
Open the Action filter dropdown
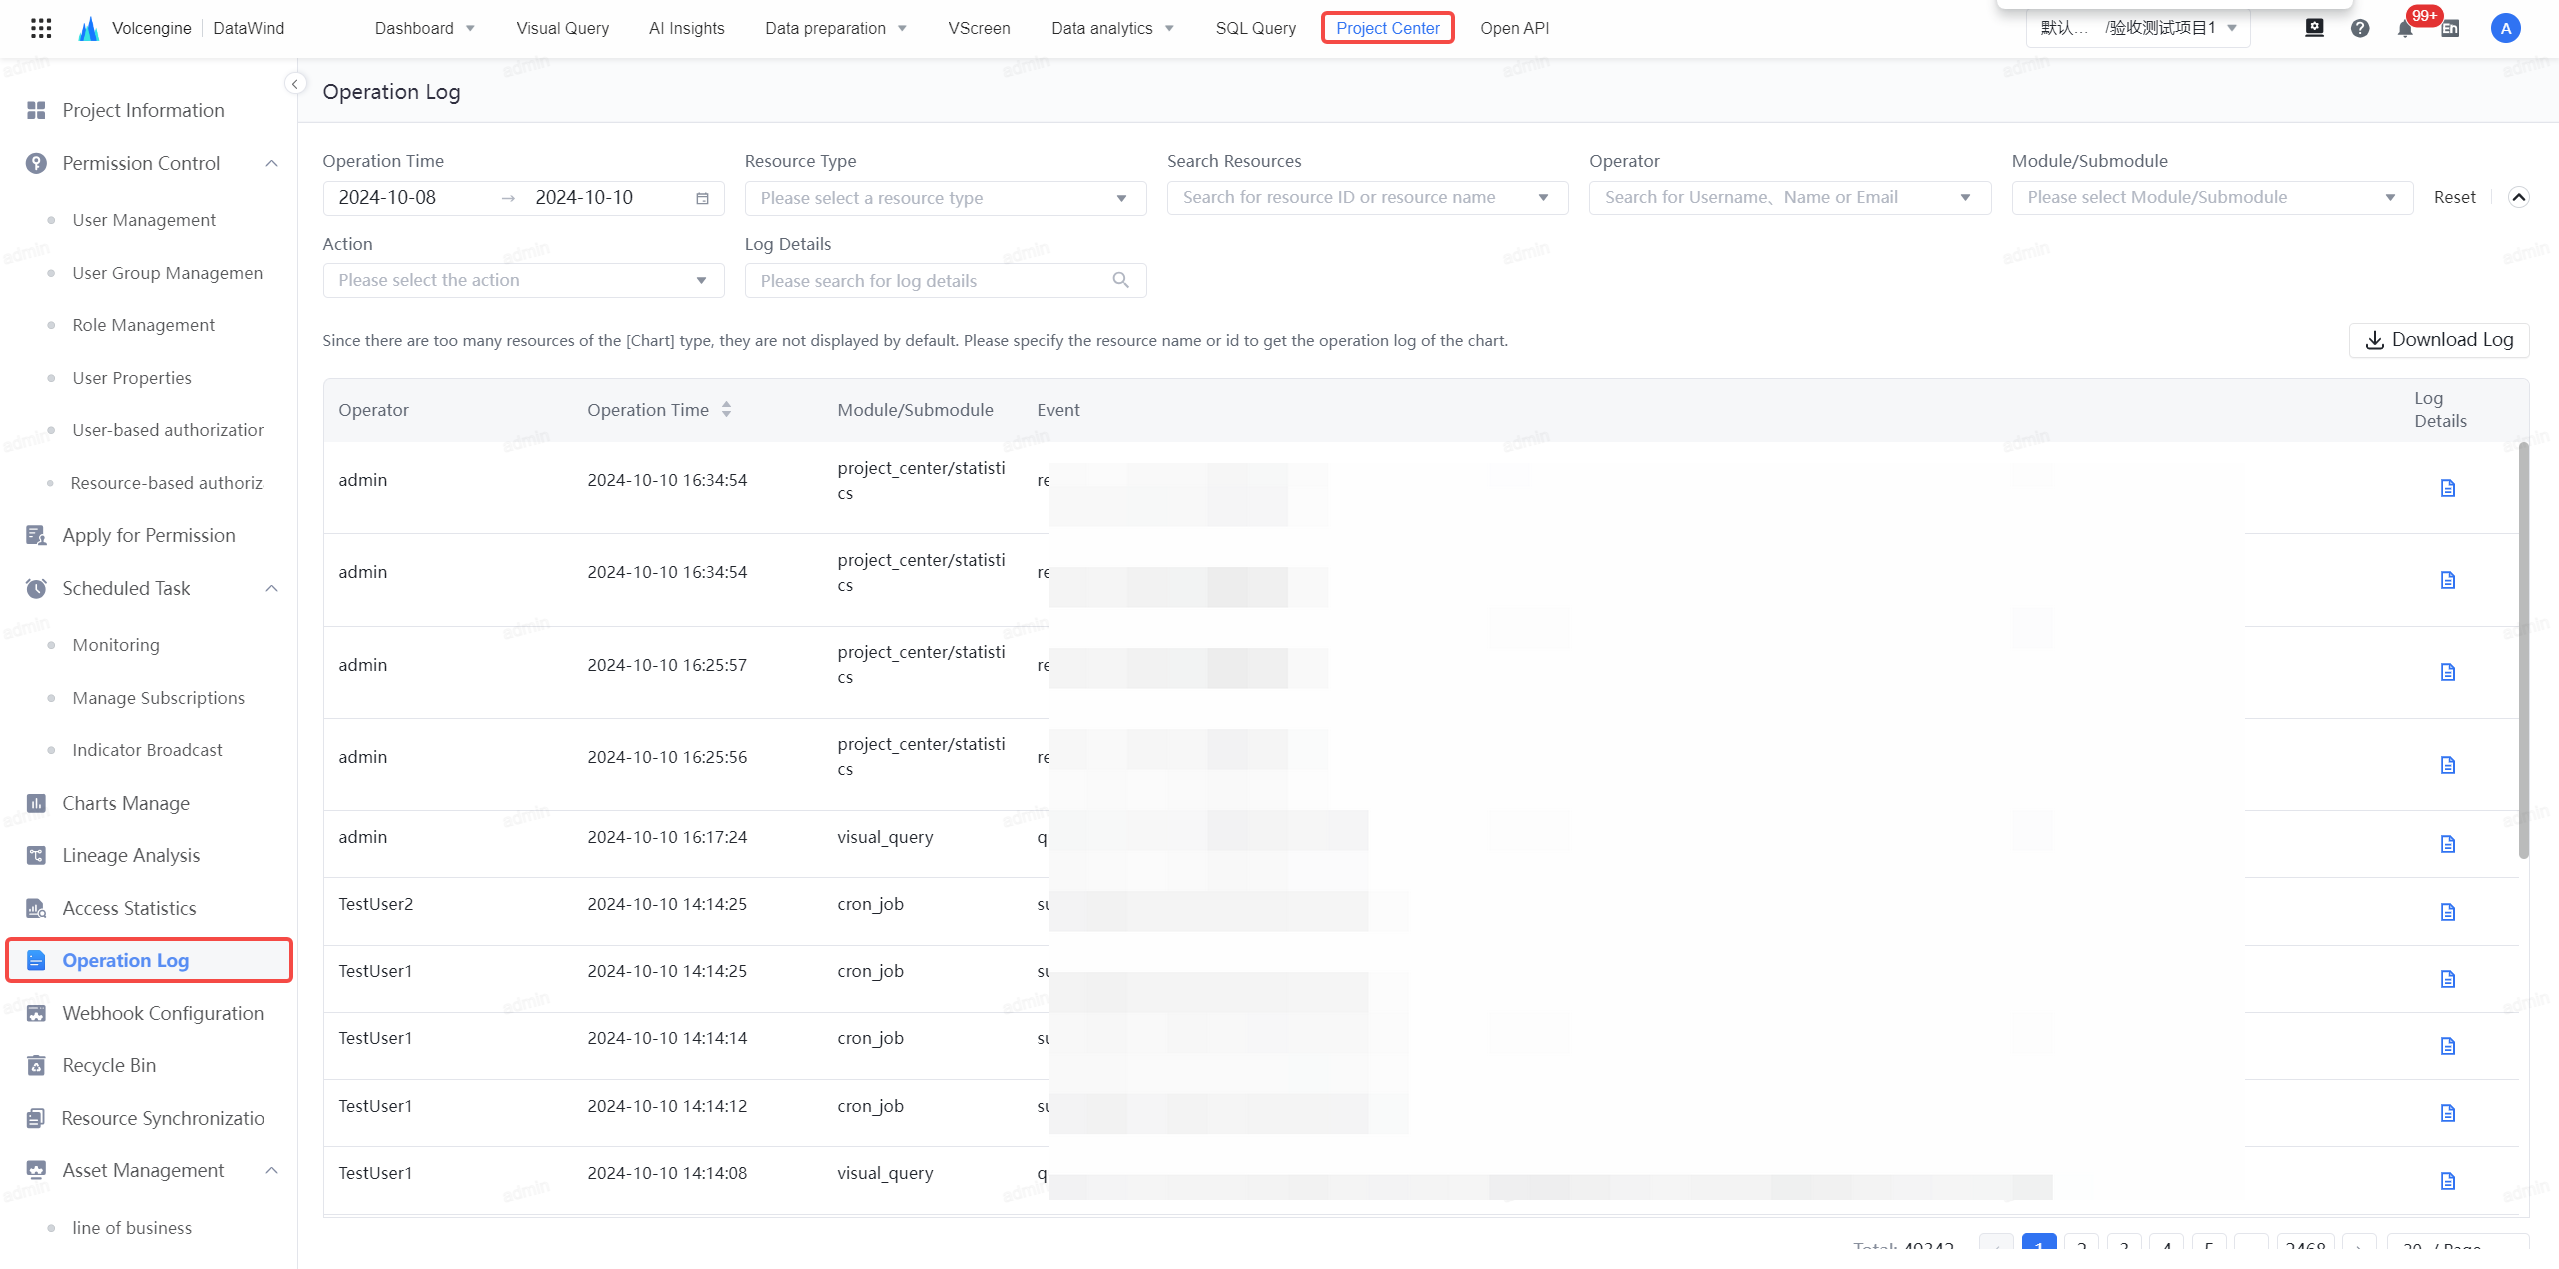pyautogui.click(x=523, y=280)
